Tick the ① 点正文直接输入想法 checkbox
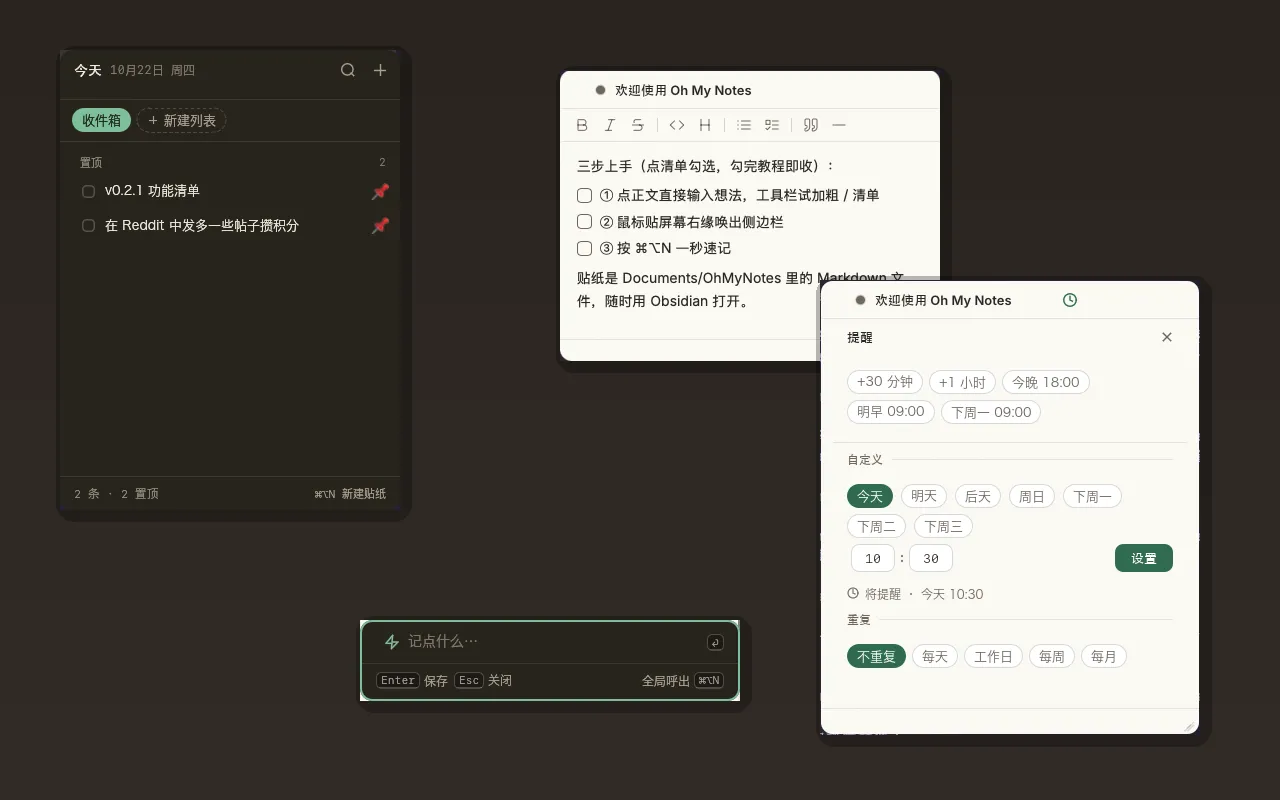1280x800 pixels. point(585,195)
